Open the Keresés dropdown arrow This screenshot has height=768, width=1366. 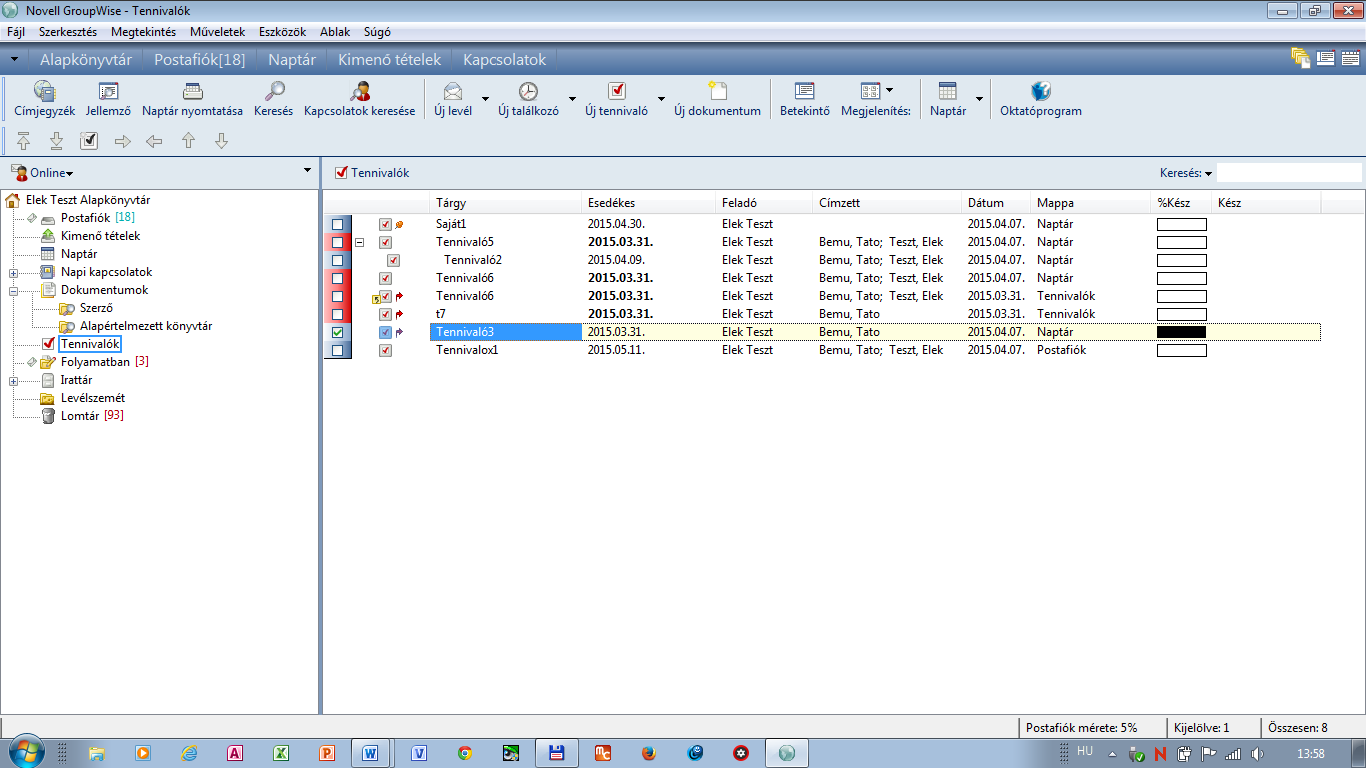(1208, 174)
